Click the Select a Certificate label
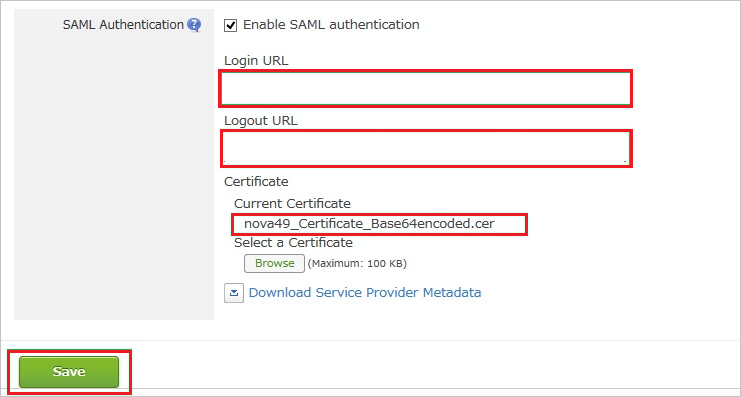The image size is (741, 397). pos(293,243)
